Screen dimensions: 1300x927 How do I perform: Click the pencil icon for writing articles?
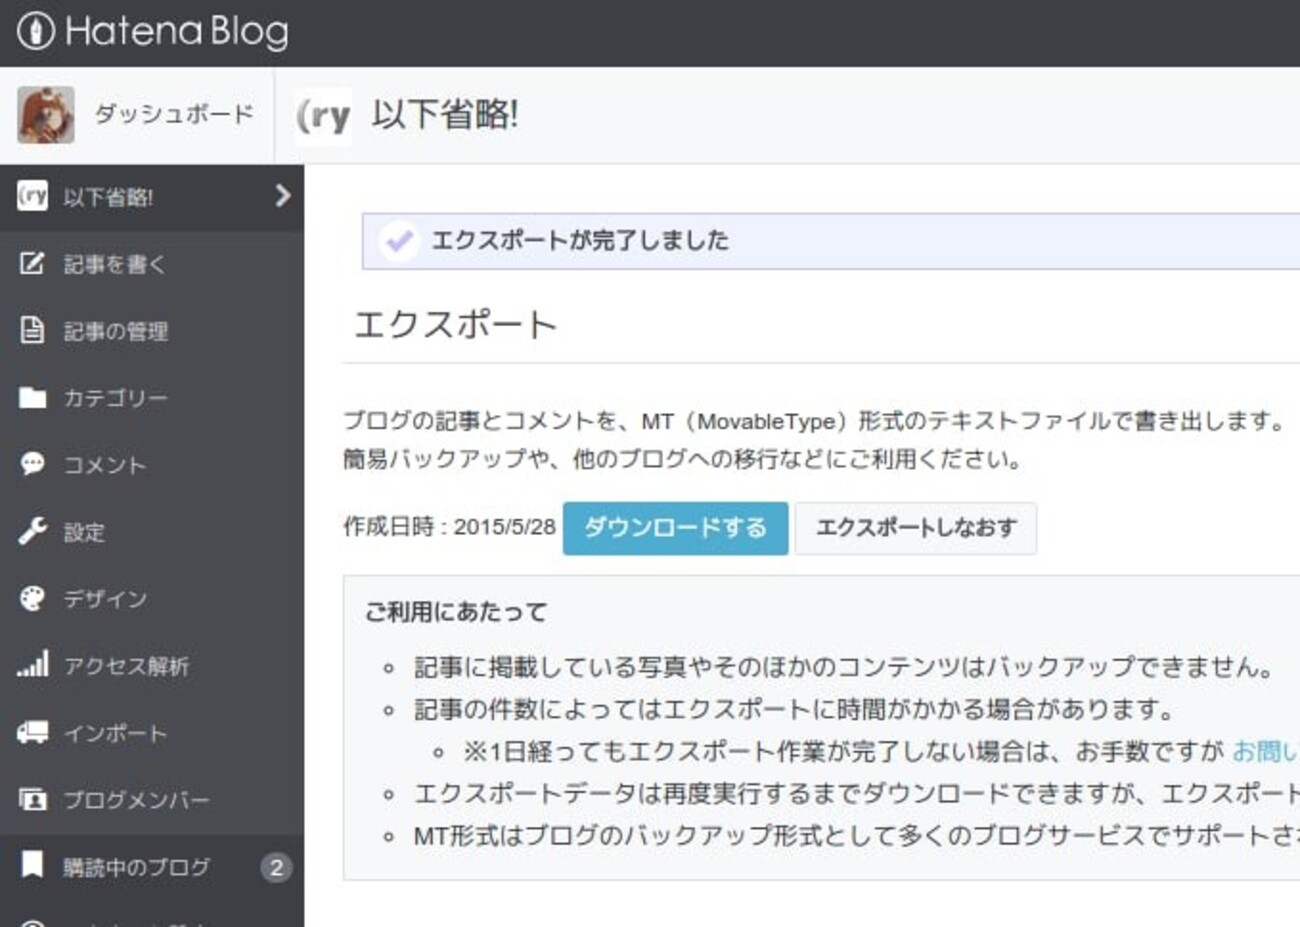32,263
